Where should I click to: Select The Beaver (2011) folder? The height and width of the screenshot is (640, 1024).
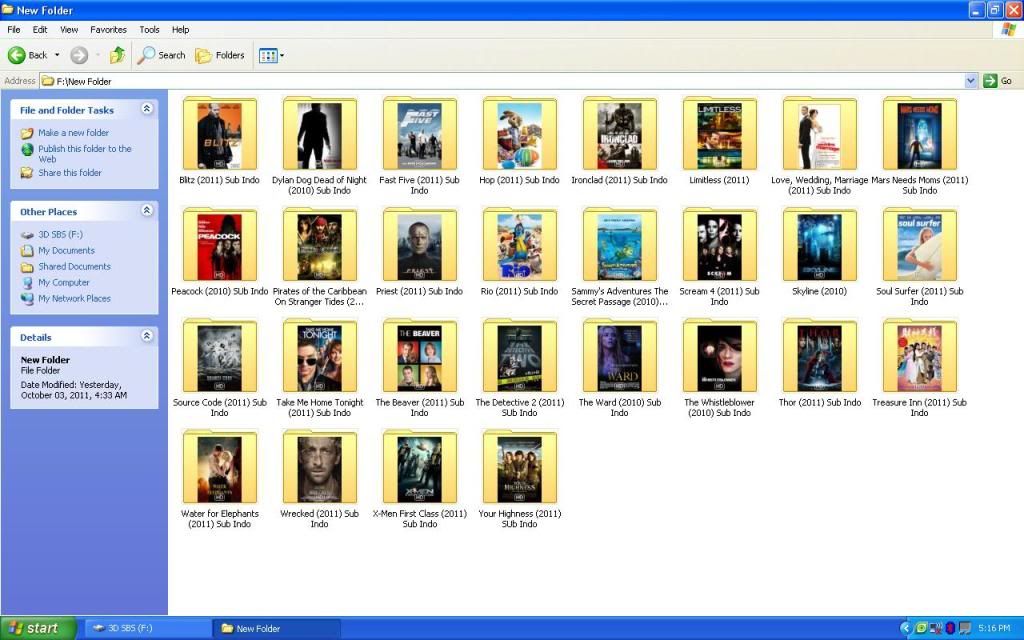coord(419,368)
